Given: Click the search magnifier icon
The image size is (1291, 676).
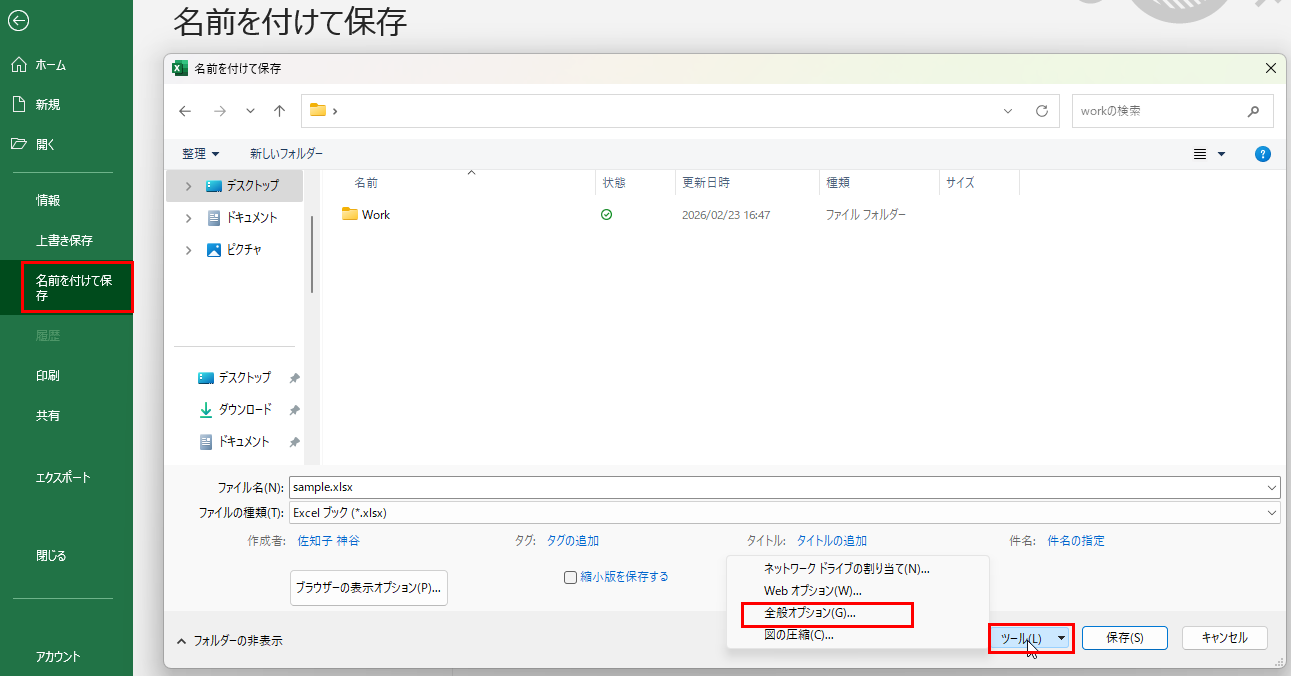Looking at the screenshot, I should tap(1254, 111).
